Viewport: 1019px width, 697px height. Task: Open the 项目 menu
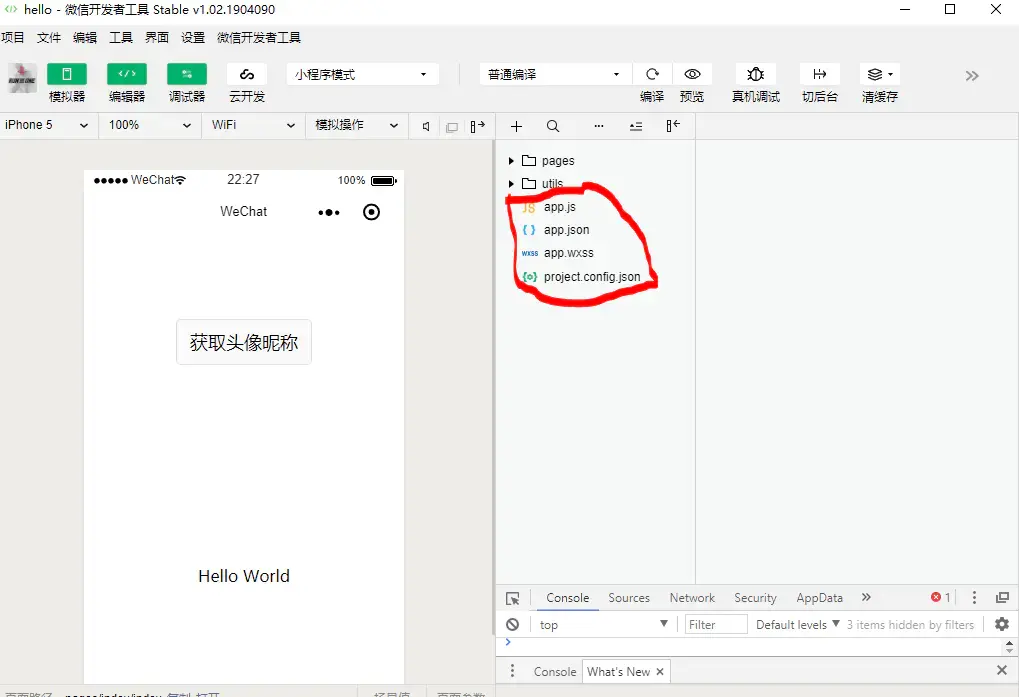pyautogui.click(x=13, y=38)
